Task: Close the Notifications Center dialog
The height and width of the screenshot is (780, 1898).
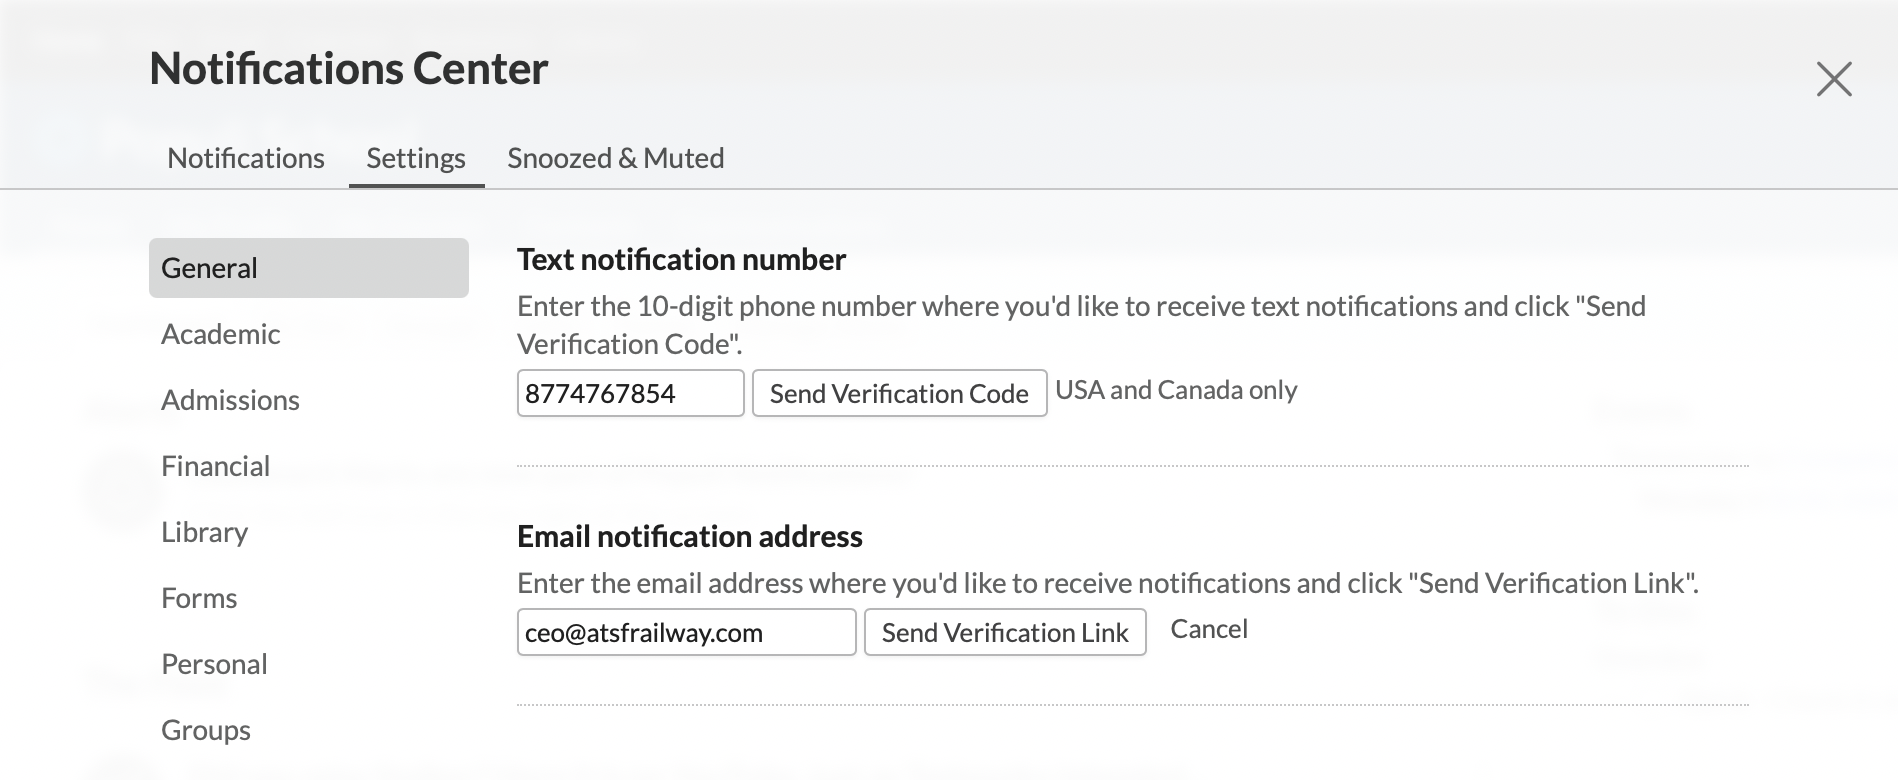Action: [1834, 79]
